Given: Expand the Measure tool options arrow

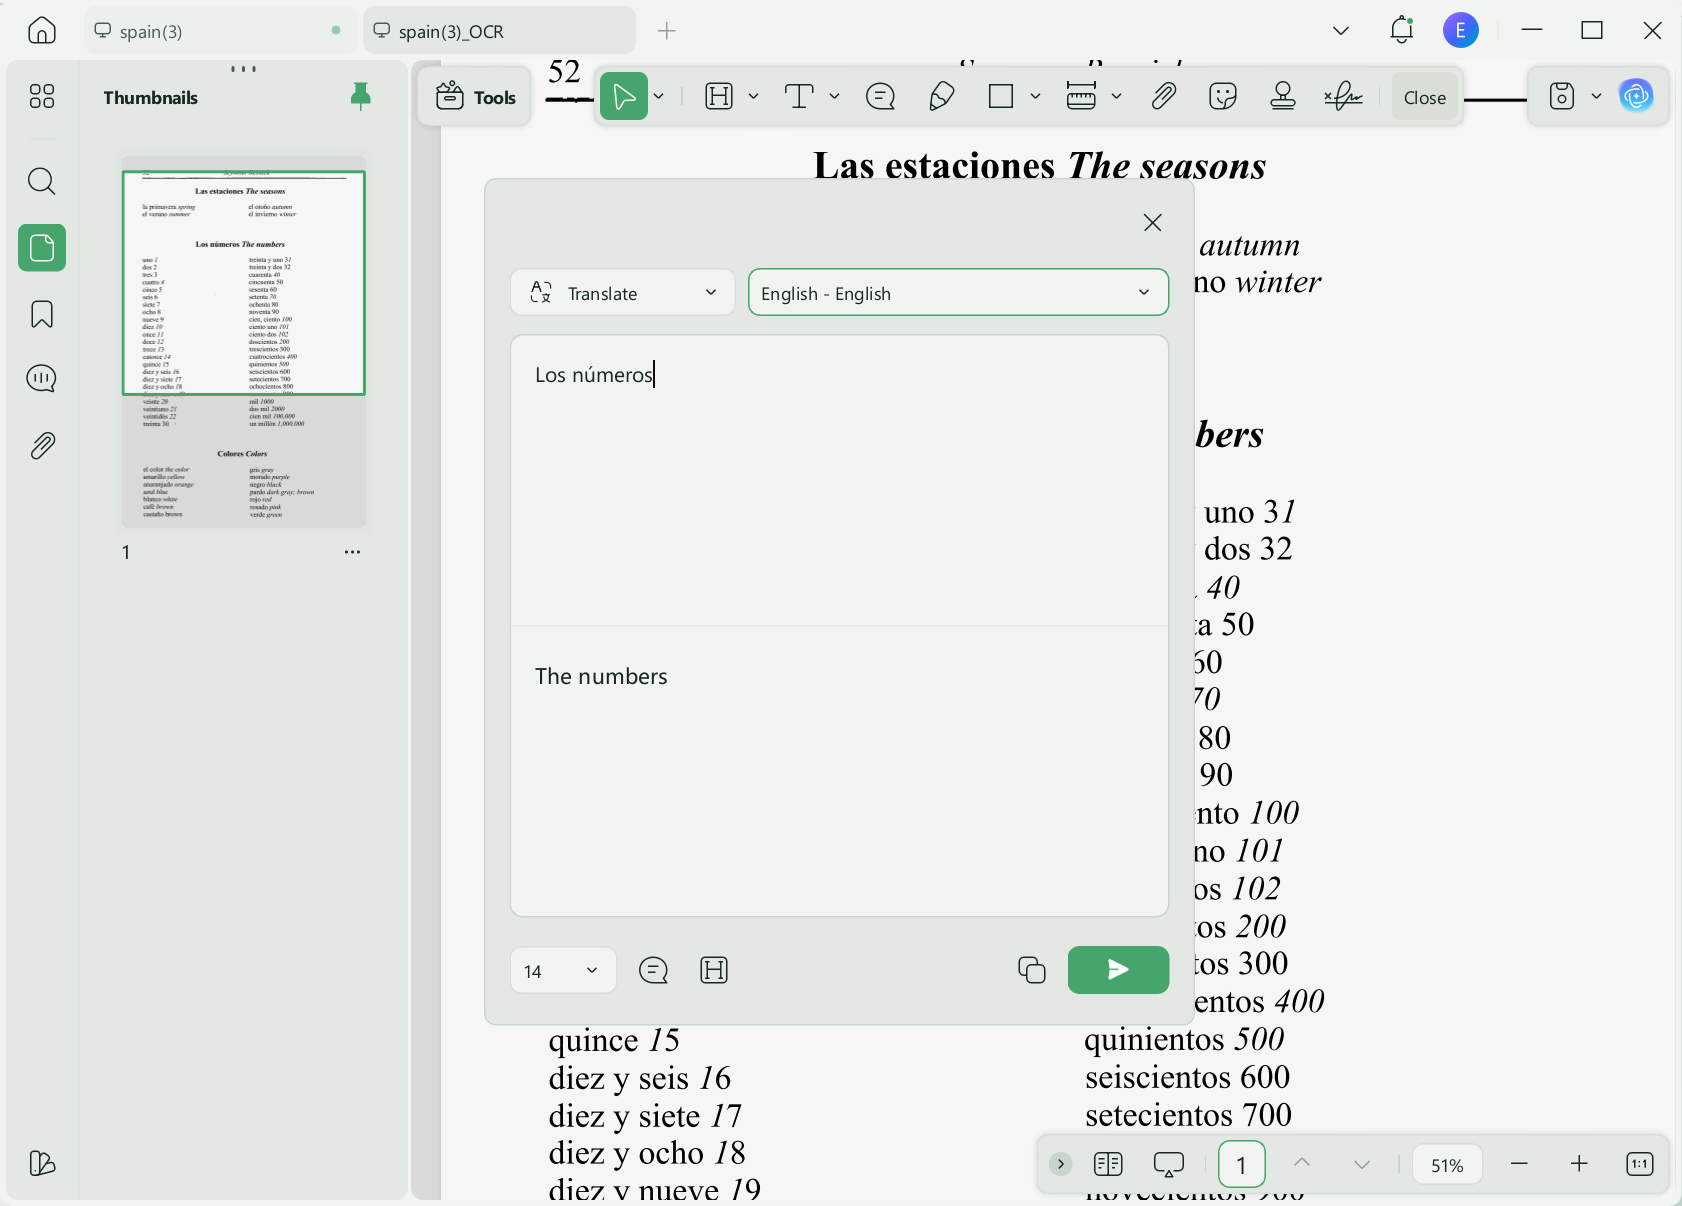Looking at the screenshot, I should [1116, 97].
